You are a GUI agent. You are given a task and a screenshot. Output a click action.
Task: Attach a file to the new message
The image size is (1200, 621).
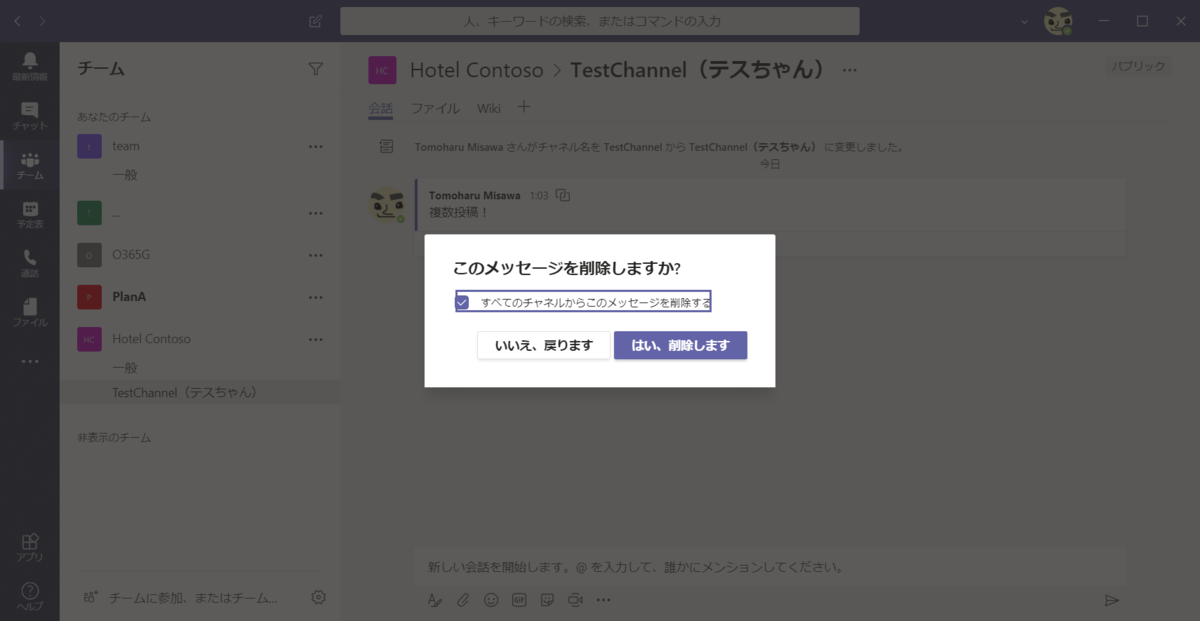tap(462, 599)
